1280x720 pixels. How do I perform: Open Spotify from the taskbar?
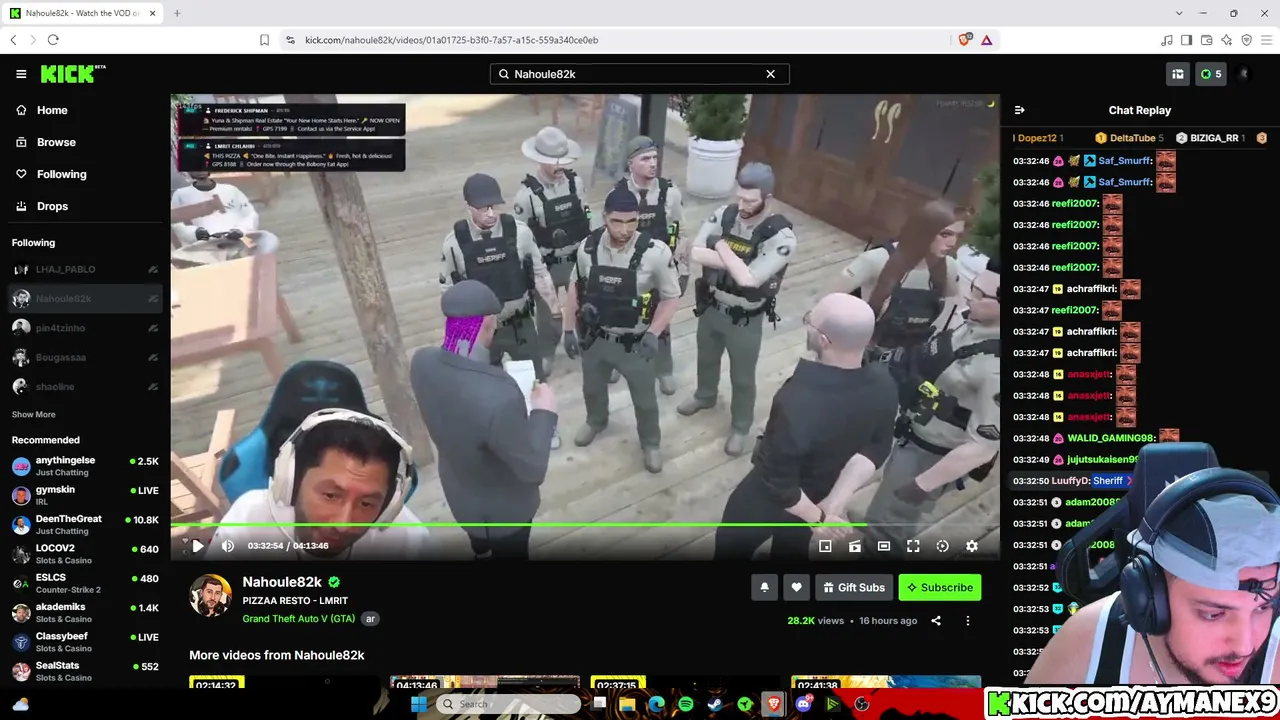tap(686, 704)
